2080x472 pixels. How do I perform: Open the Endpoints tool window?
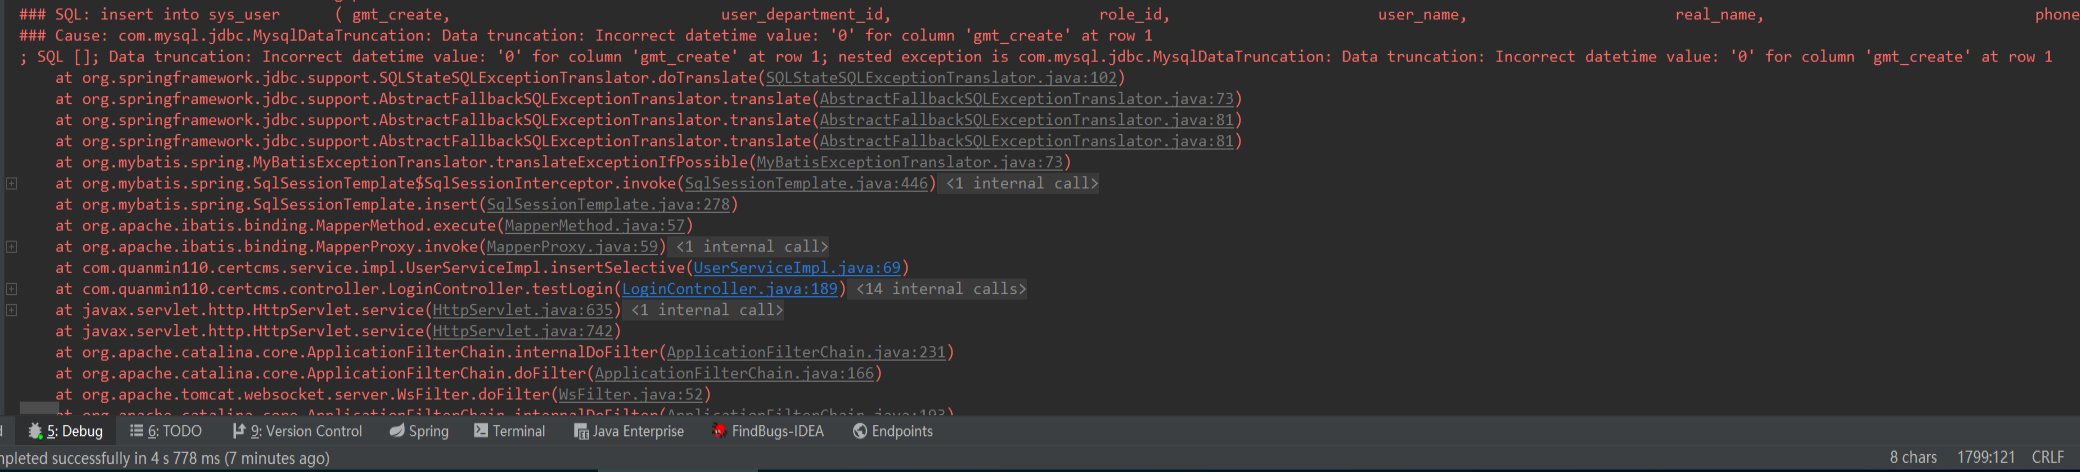point(893,431)
